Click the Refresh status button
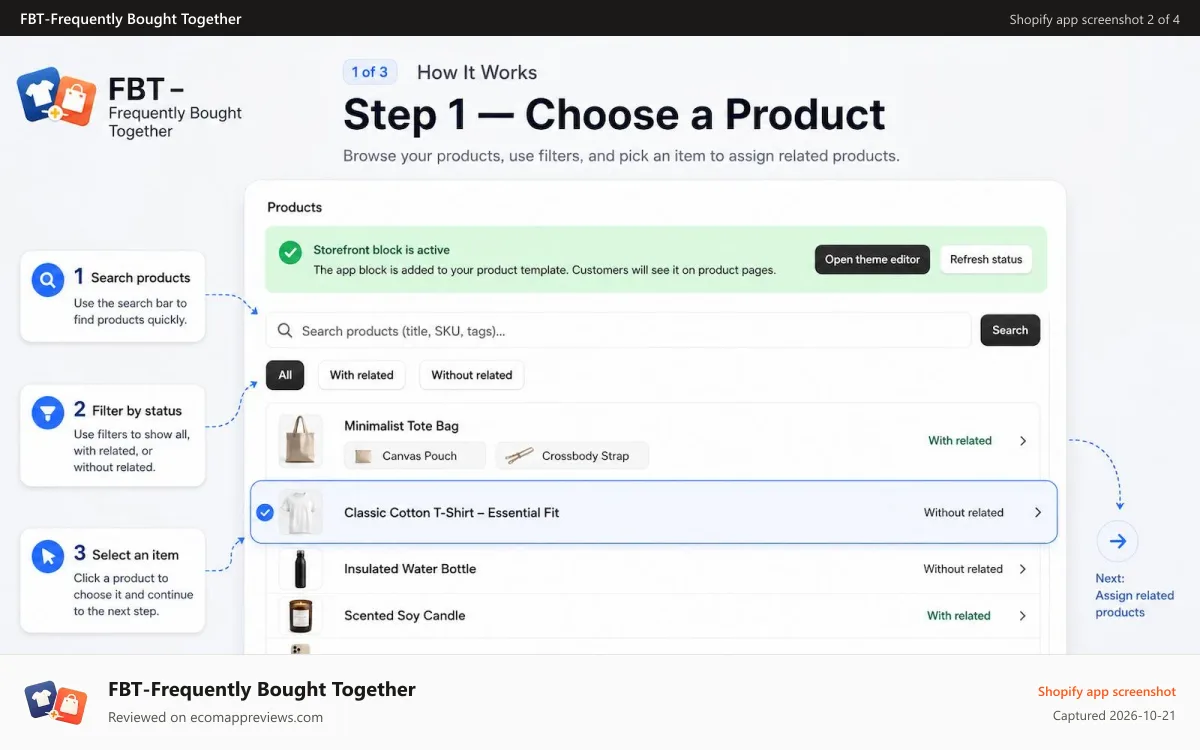1200x750 pixels. [x=986, y=259]
